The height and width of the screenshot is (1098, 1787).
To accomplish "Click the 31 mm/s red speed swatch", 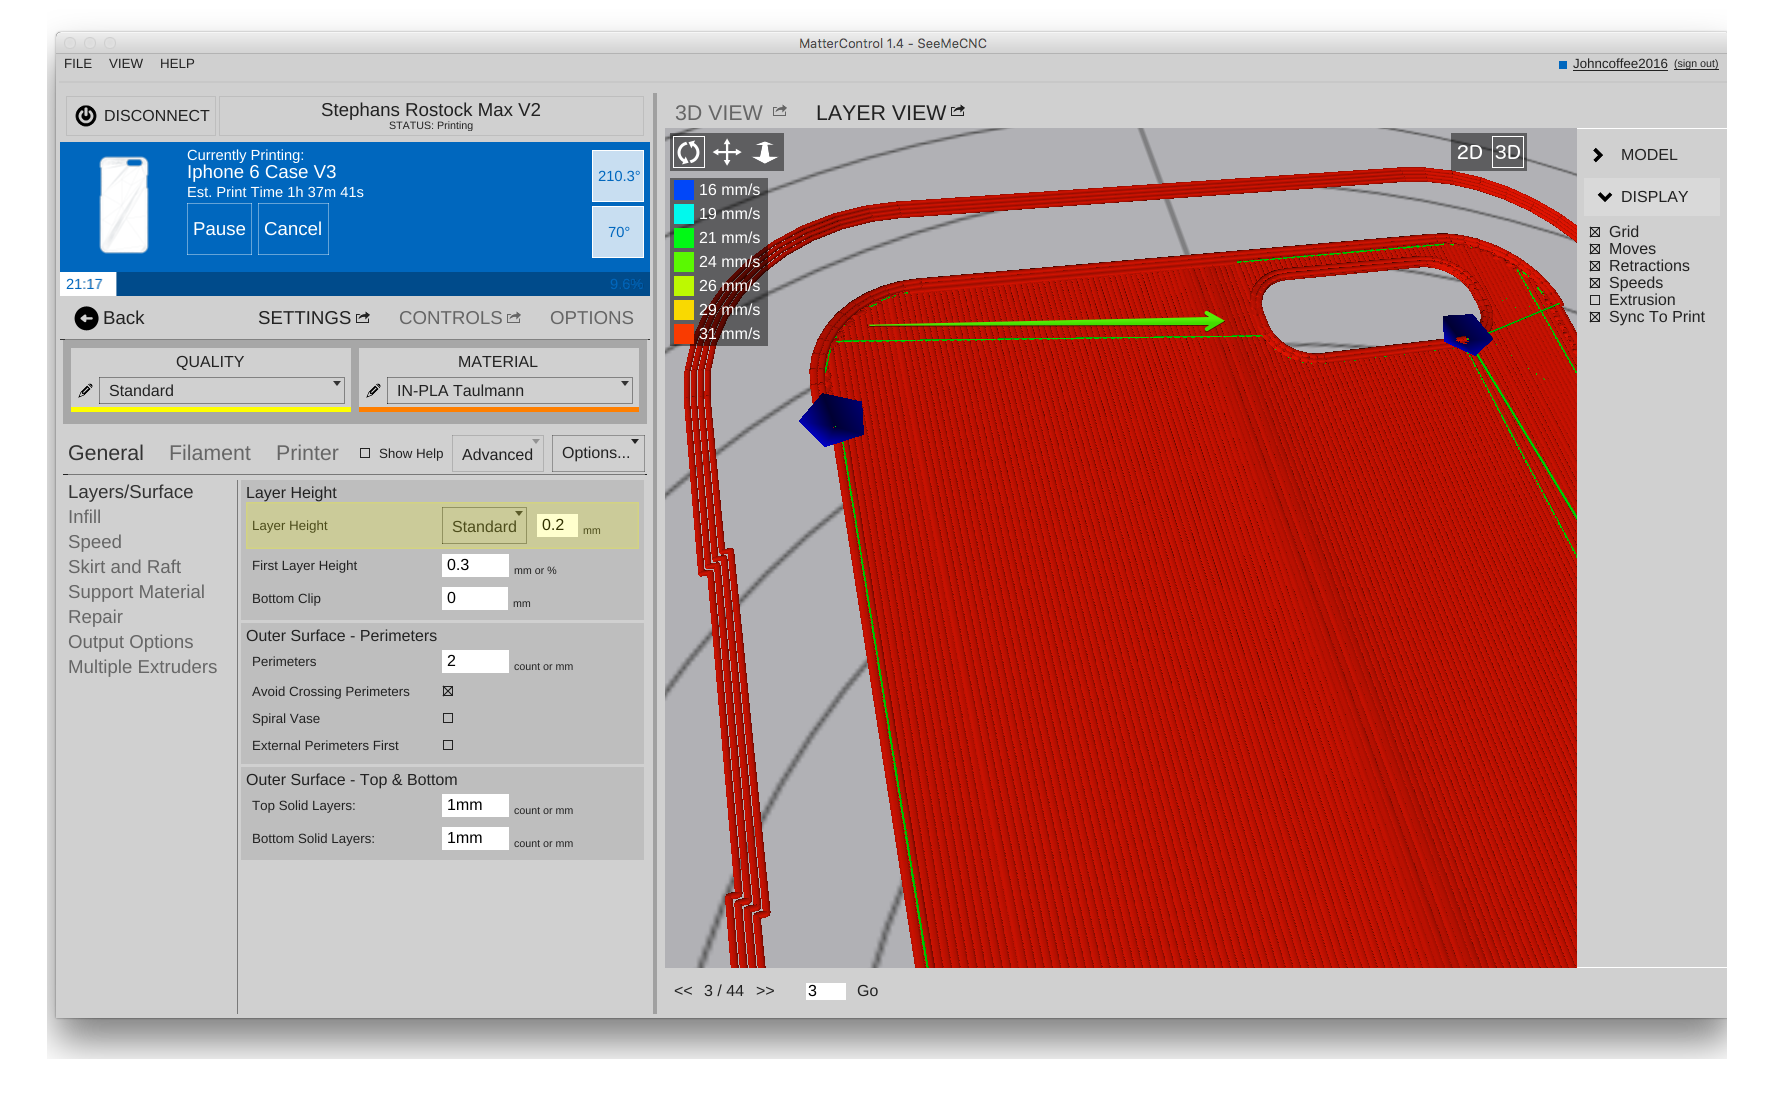I will [x=683, y=334].
